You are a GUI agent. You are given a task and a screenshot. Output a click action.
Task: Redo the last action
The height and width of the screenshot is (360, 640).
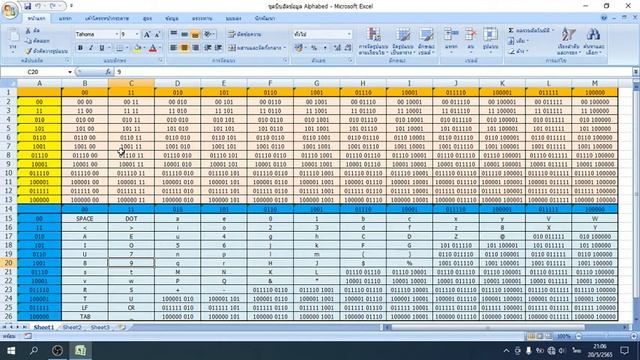(x=53, y=6)
